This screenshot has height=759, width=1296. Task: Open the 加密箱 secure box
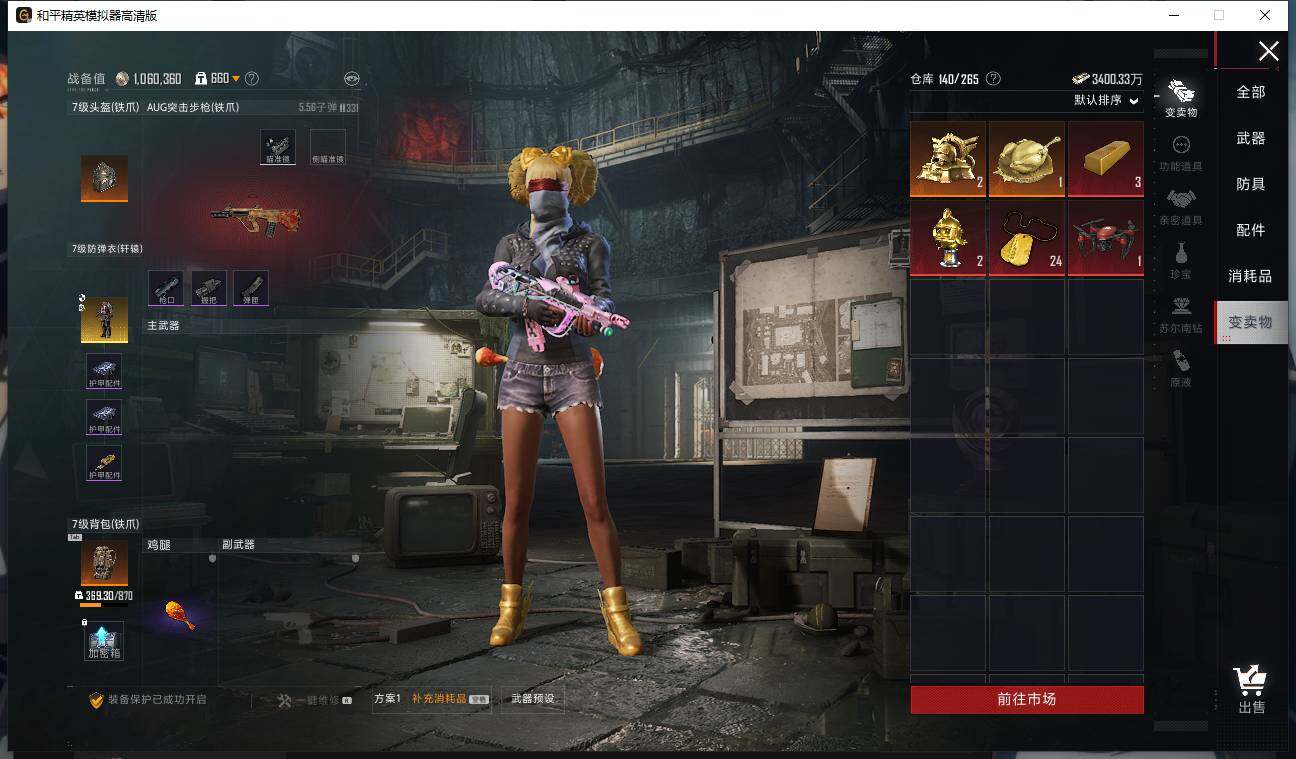(104, 641)
